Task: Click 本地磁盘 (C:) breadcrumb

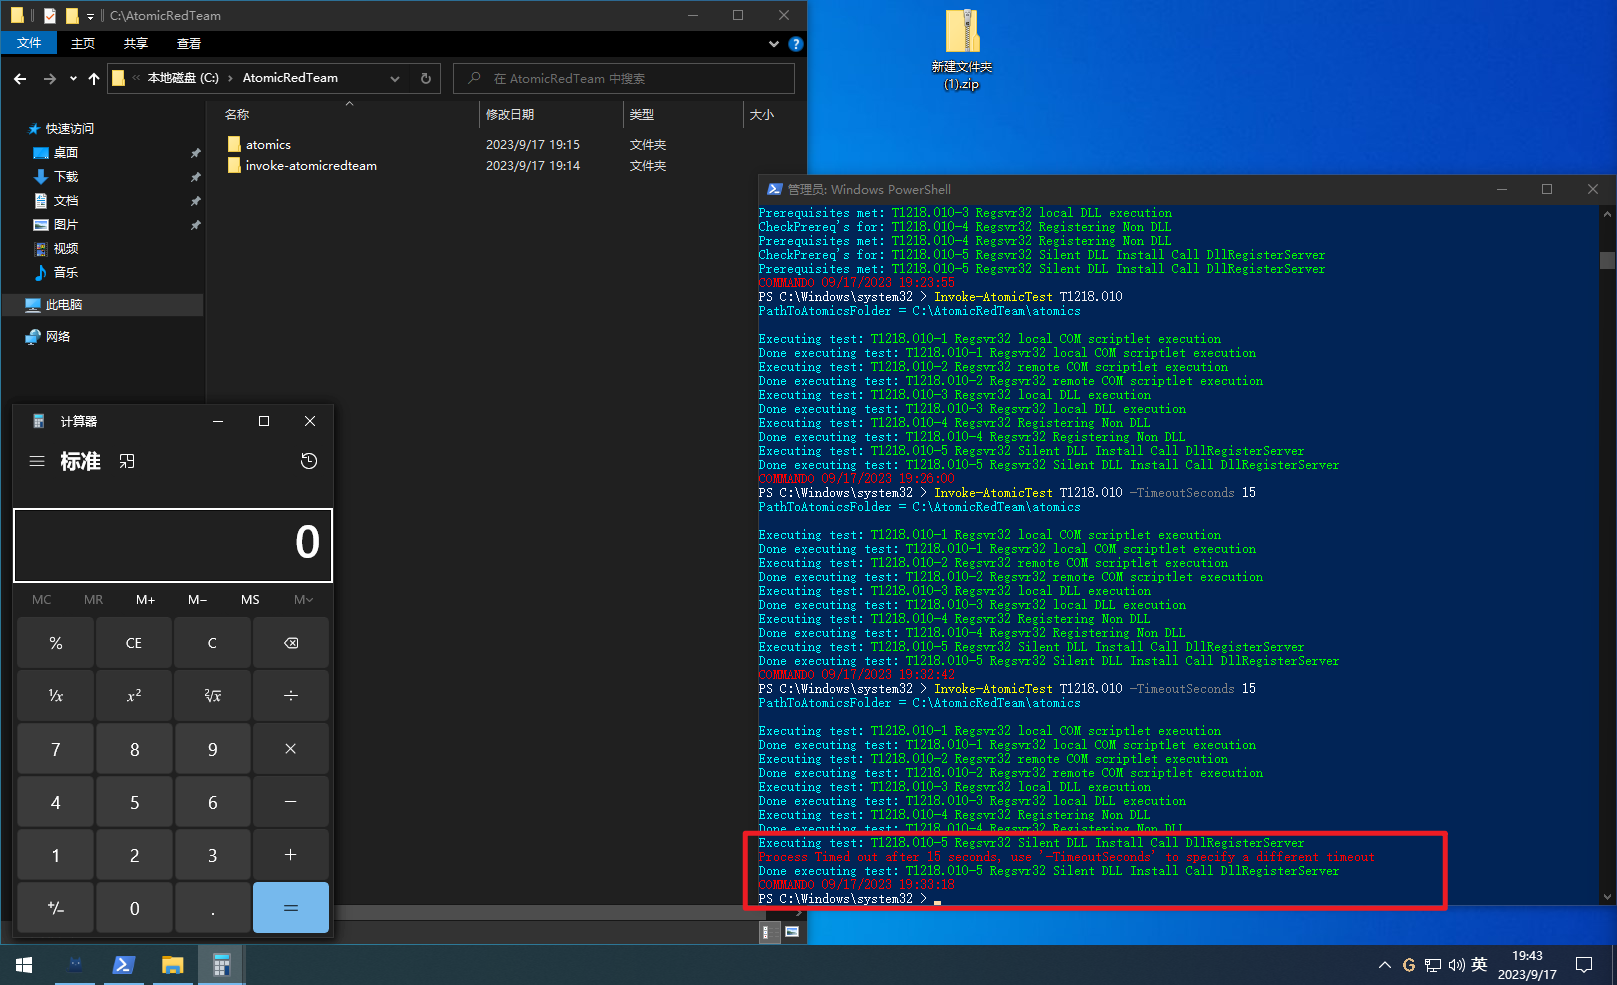Action: (183, 78)
